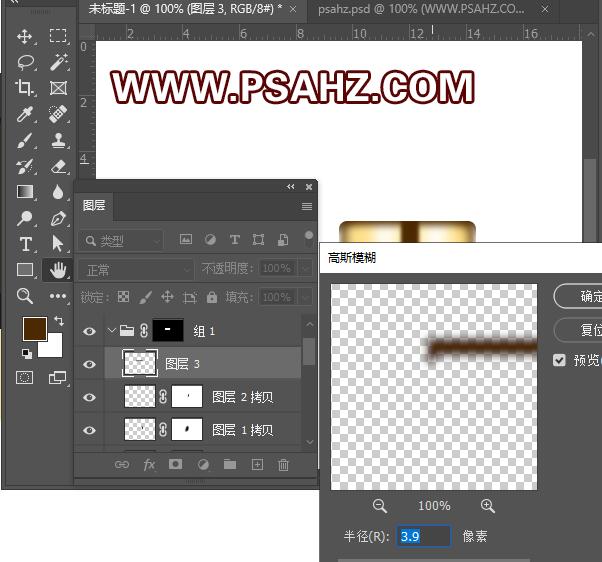Select the Pen tool
Viewport: 602px width, 562px height.
58,218
